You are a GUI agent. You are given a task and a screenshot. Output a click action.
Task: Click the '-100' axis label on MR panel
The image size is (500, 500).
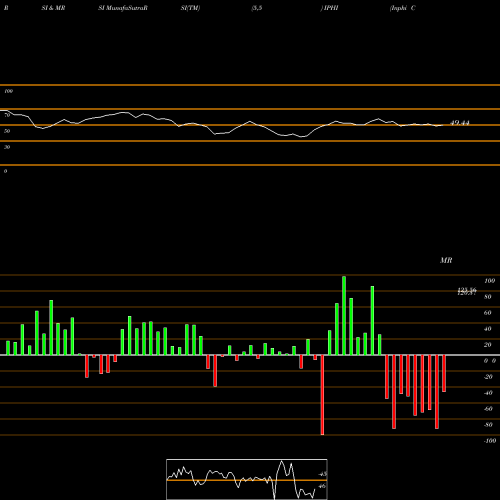(490, 441)
